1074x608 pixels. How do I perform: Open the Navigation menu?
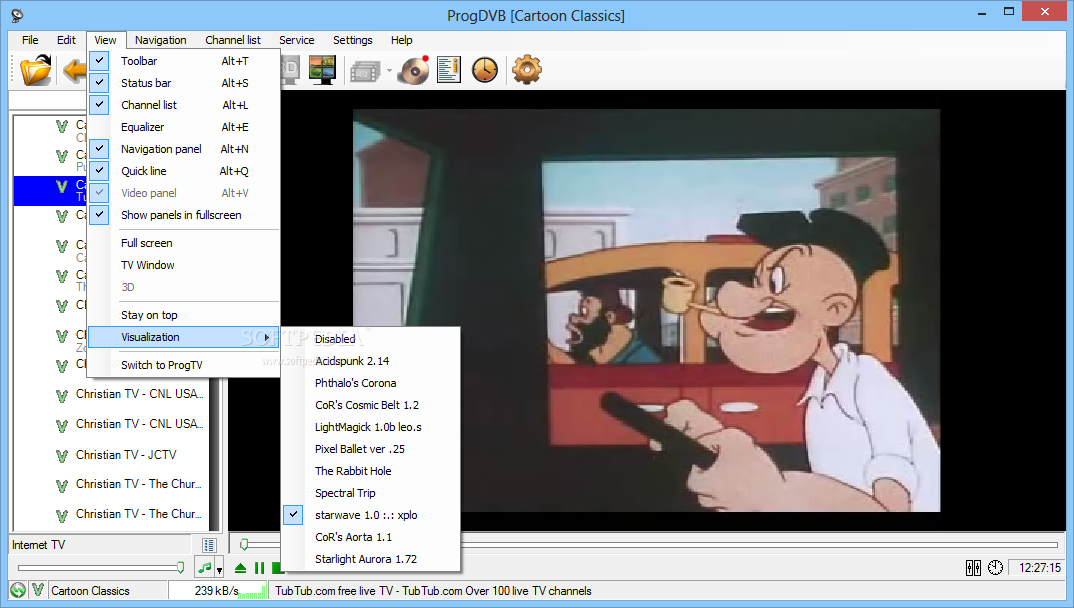click(160, 40)
